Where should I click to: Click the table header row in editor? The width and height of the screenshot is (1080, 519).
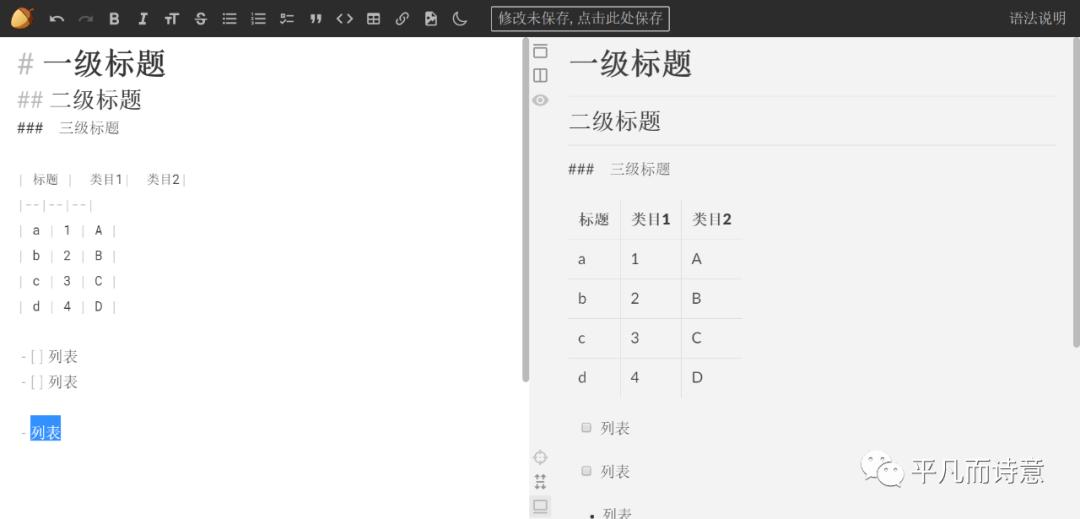[103, 180]
